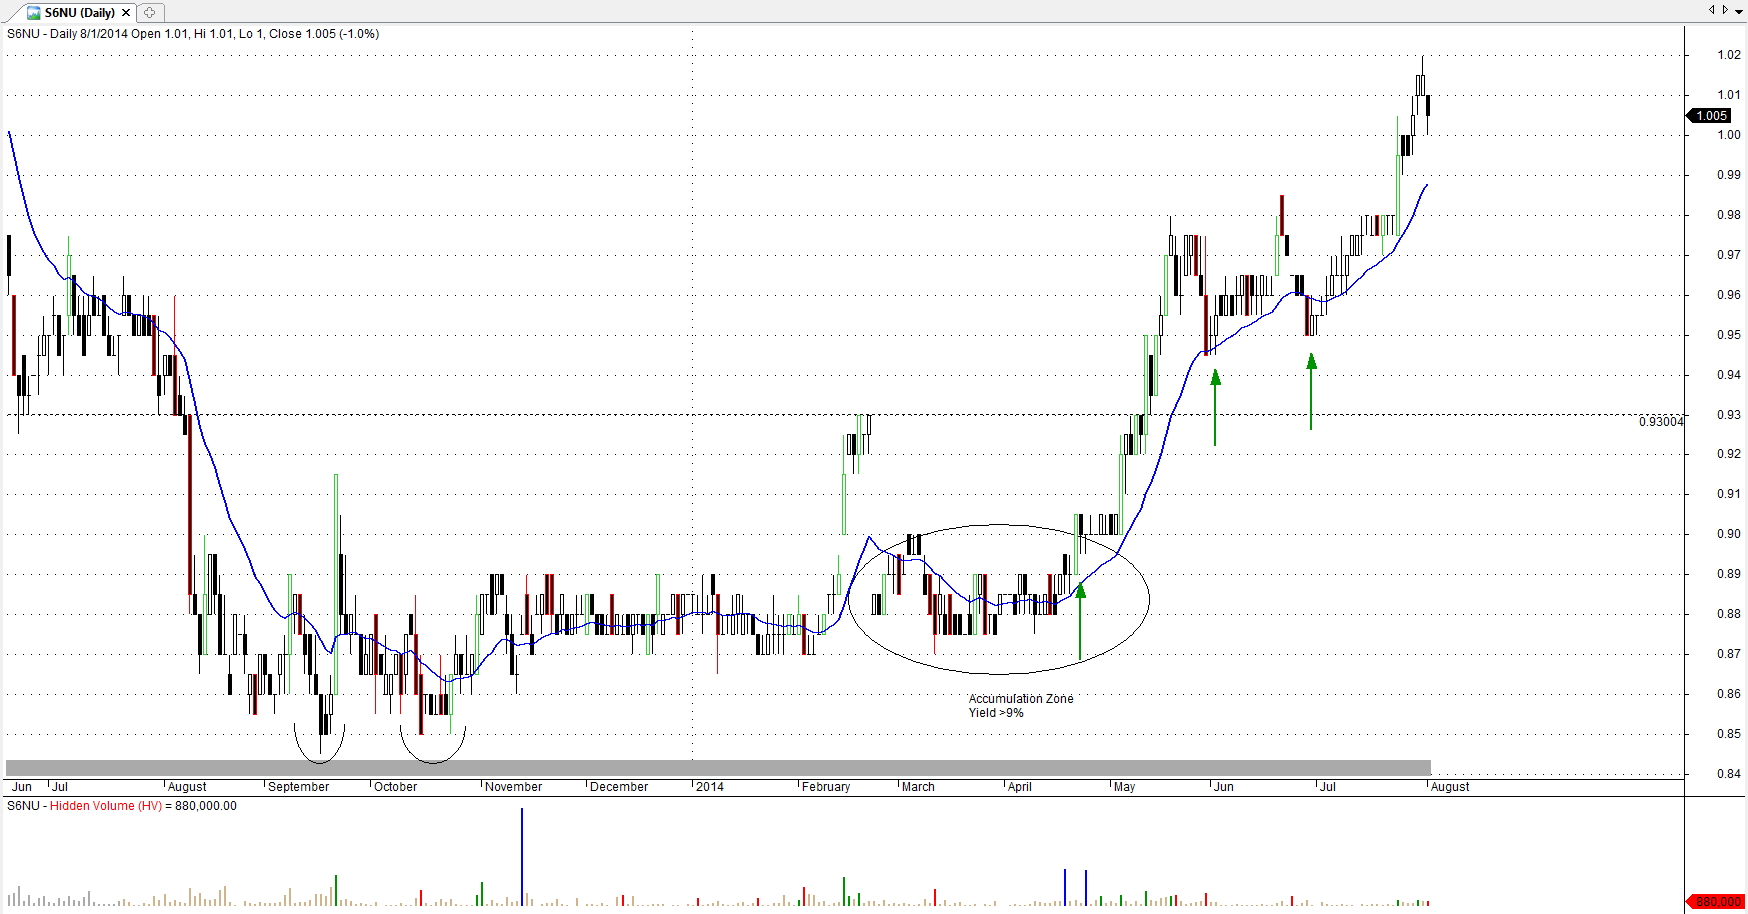Select the green arrow below the late June candles
Image resolution: width=1748 pixels, height=914 pixels.
pos(1311,390)
